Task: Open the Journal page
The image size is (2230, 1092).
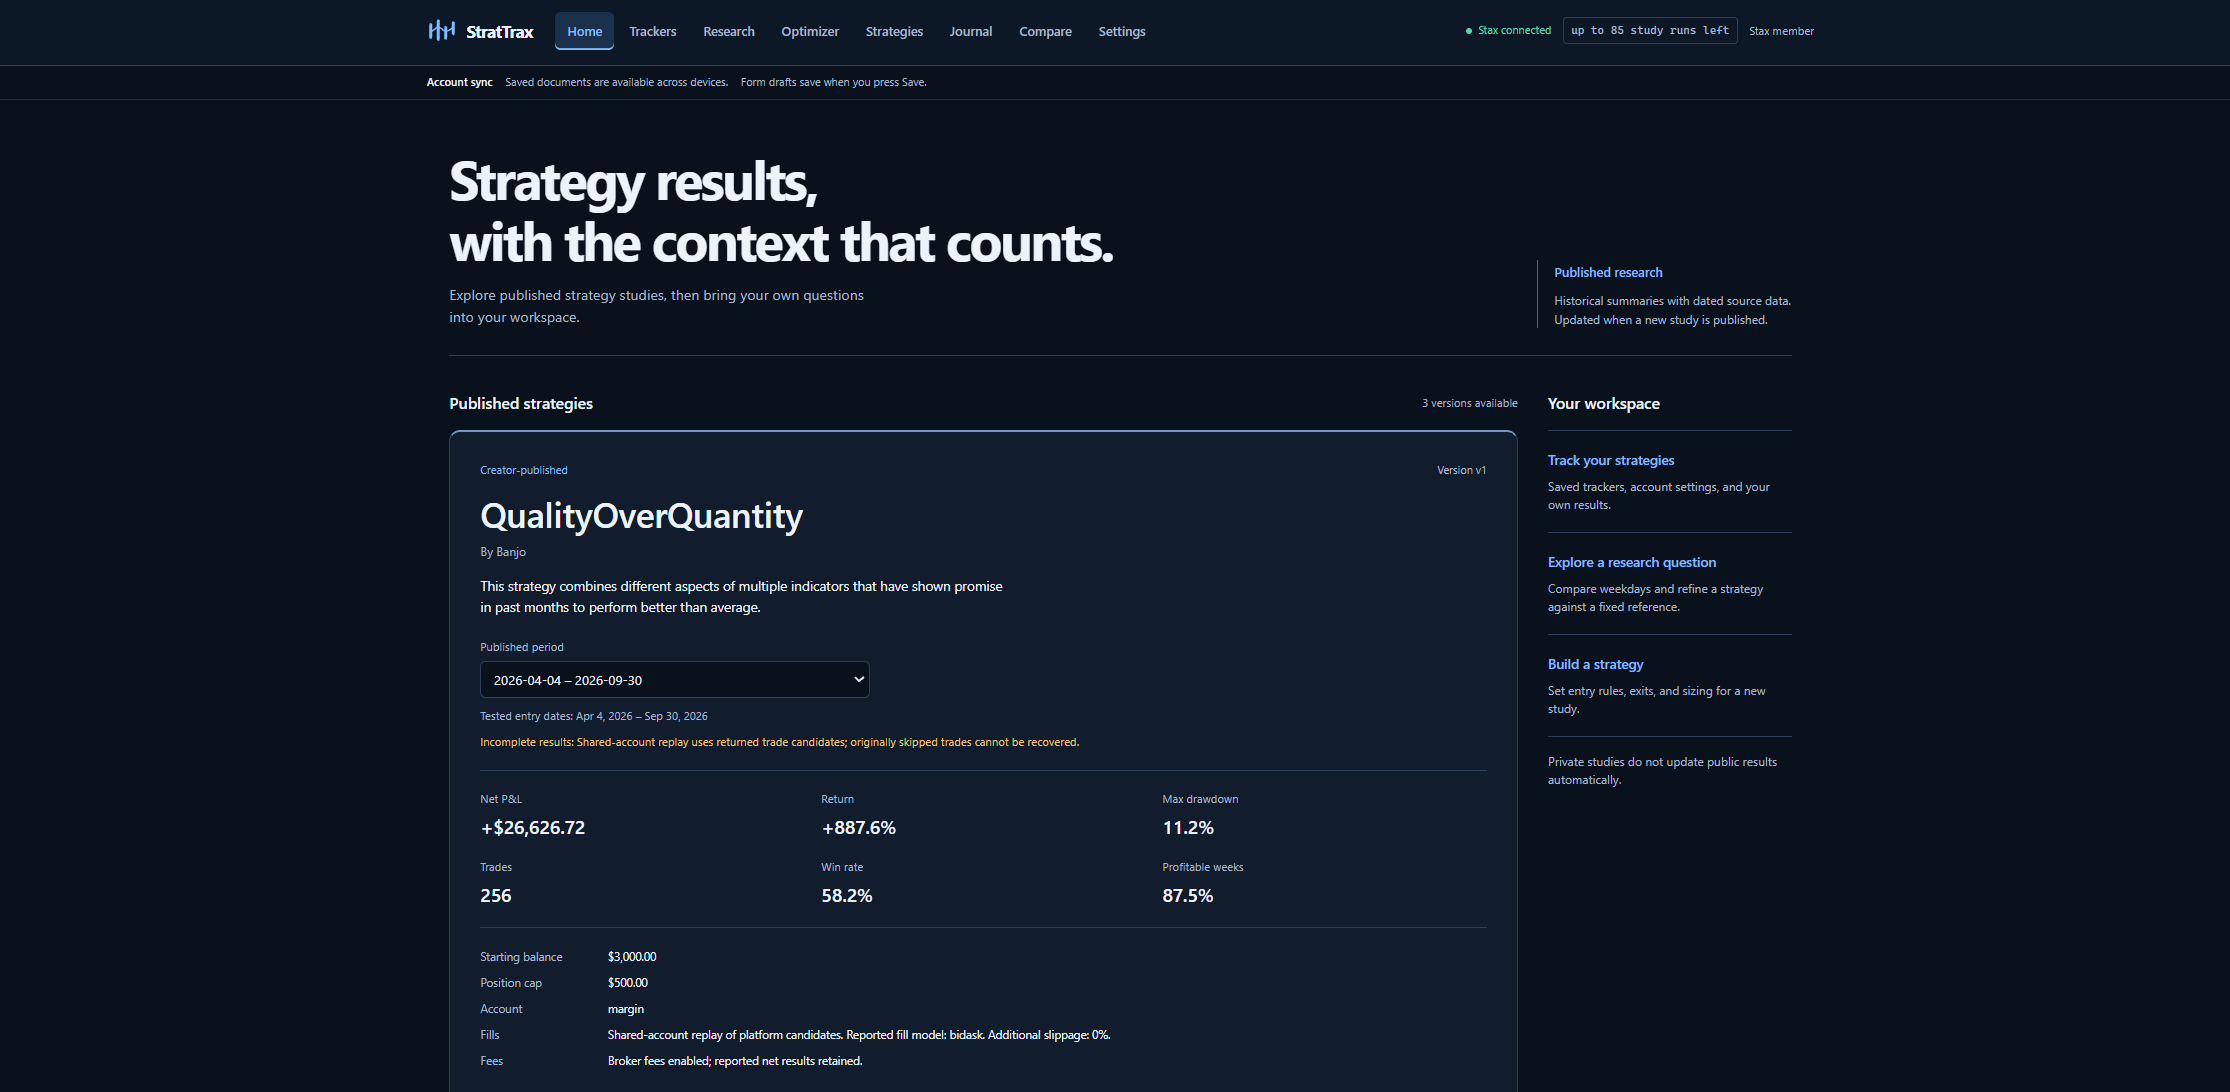Action: click(970, 31)
